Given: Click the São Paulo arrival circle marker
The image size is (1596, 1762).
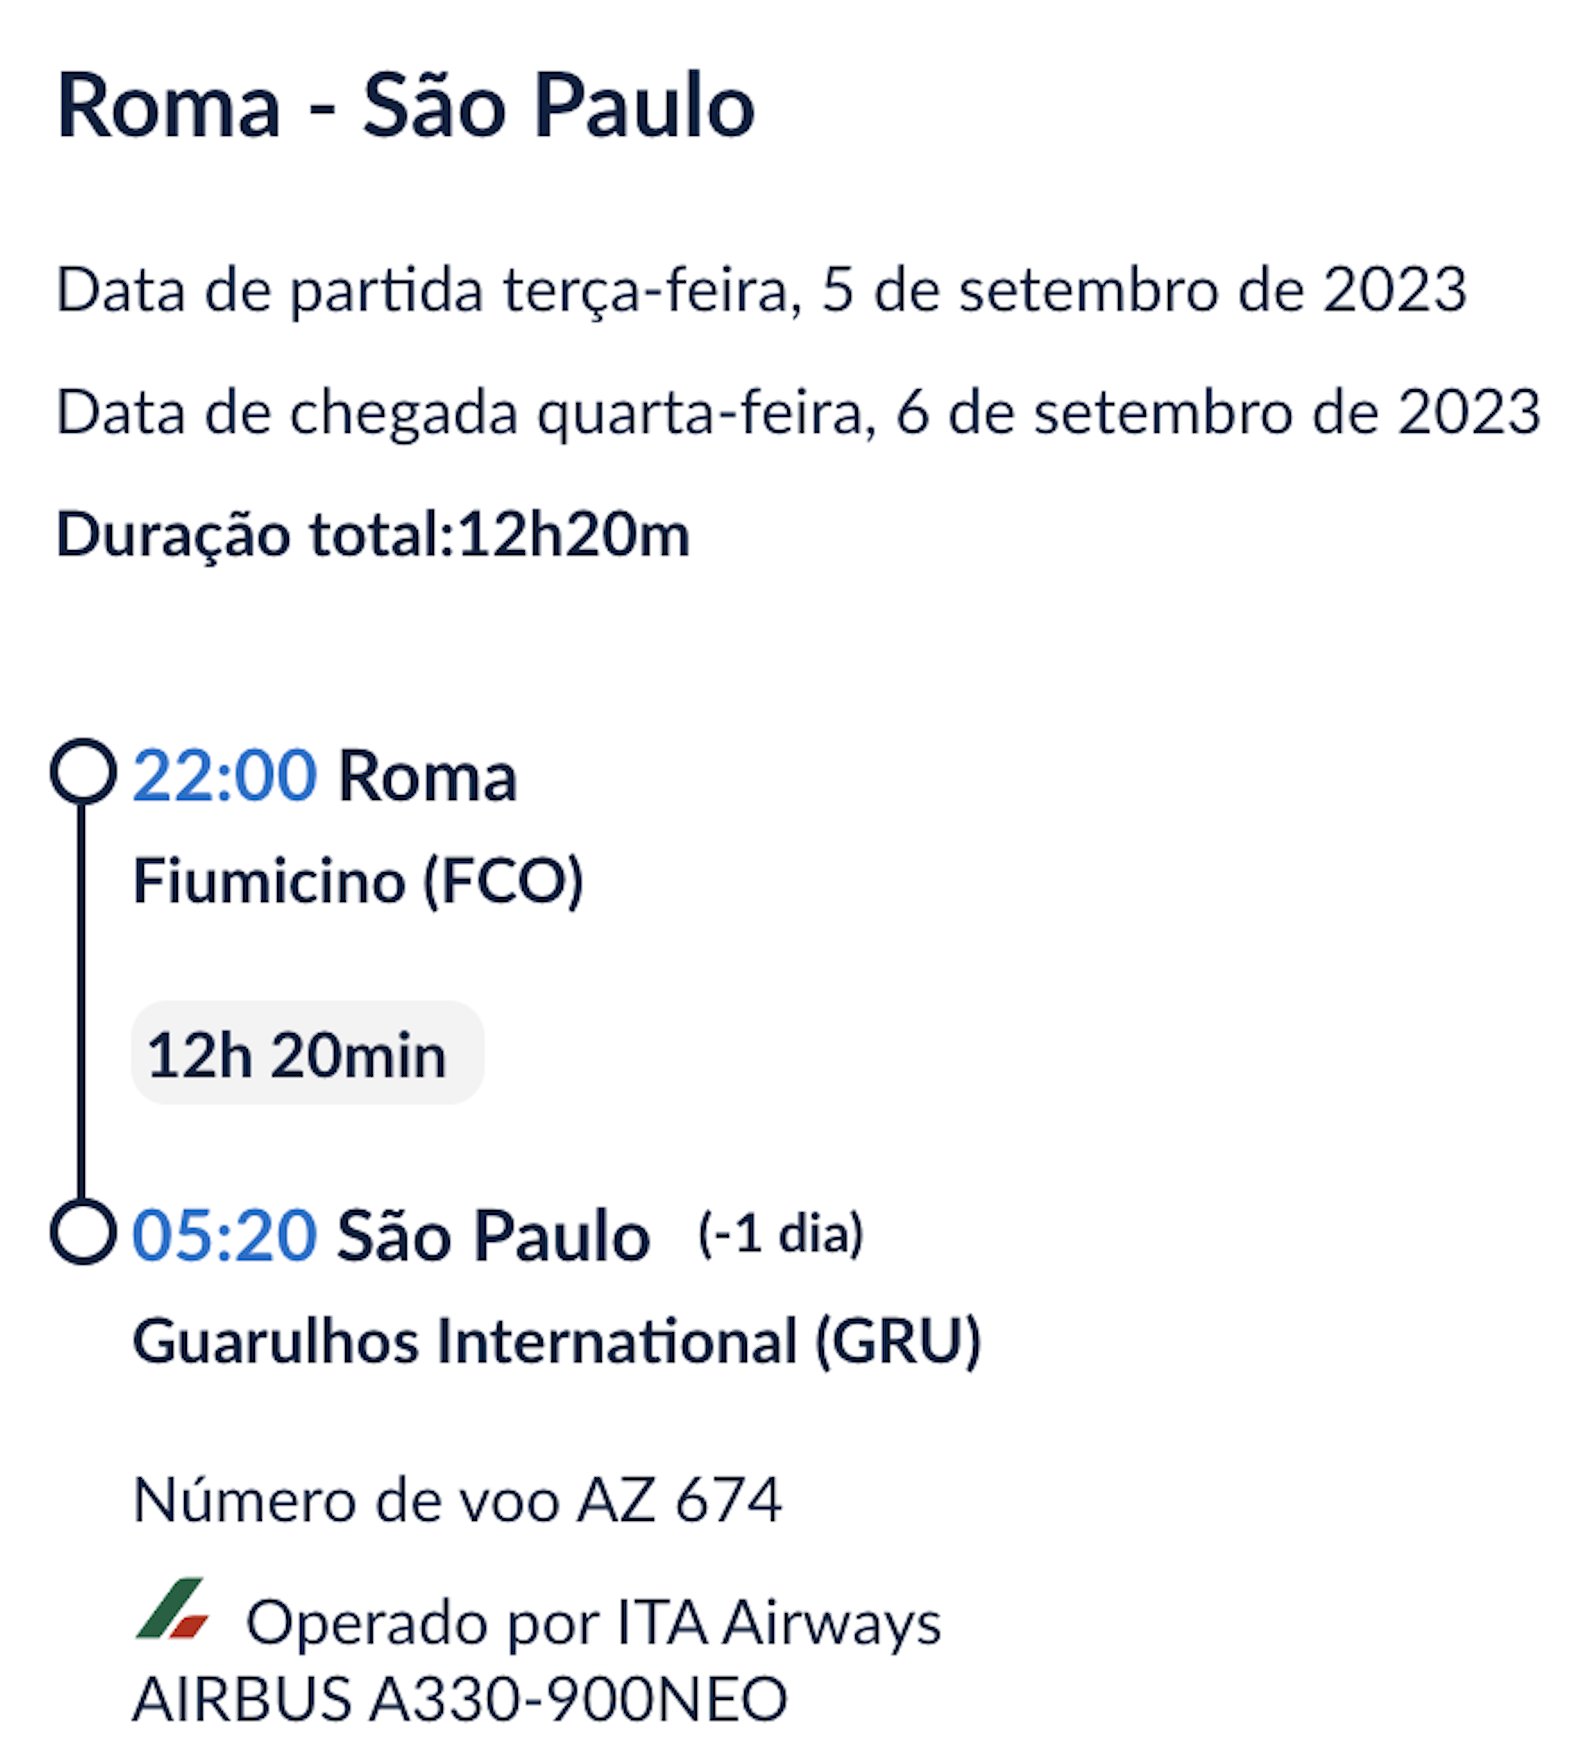Looking at the screenshot, I should pyautogui.click(x=83, y=1231).
